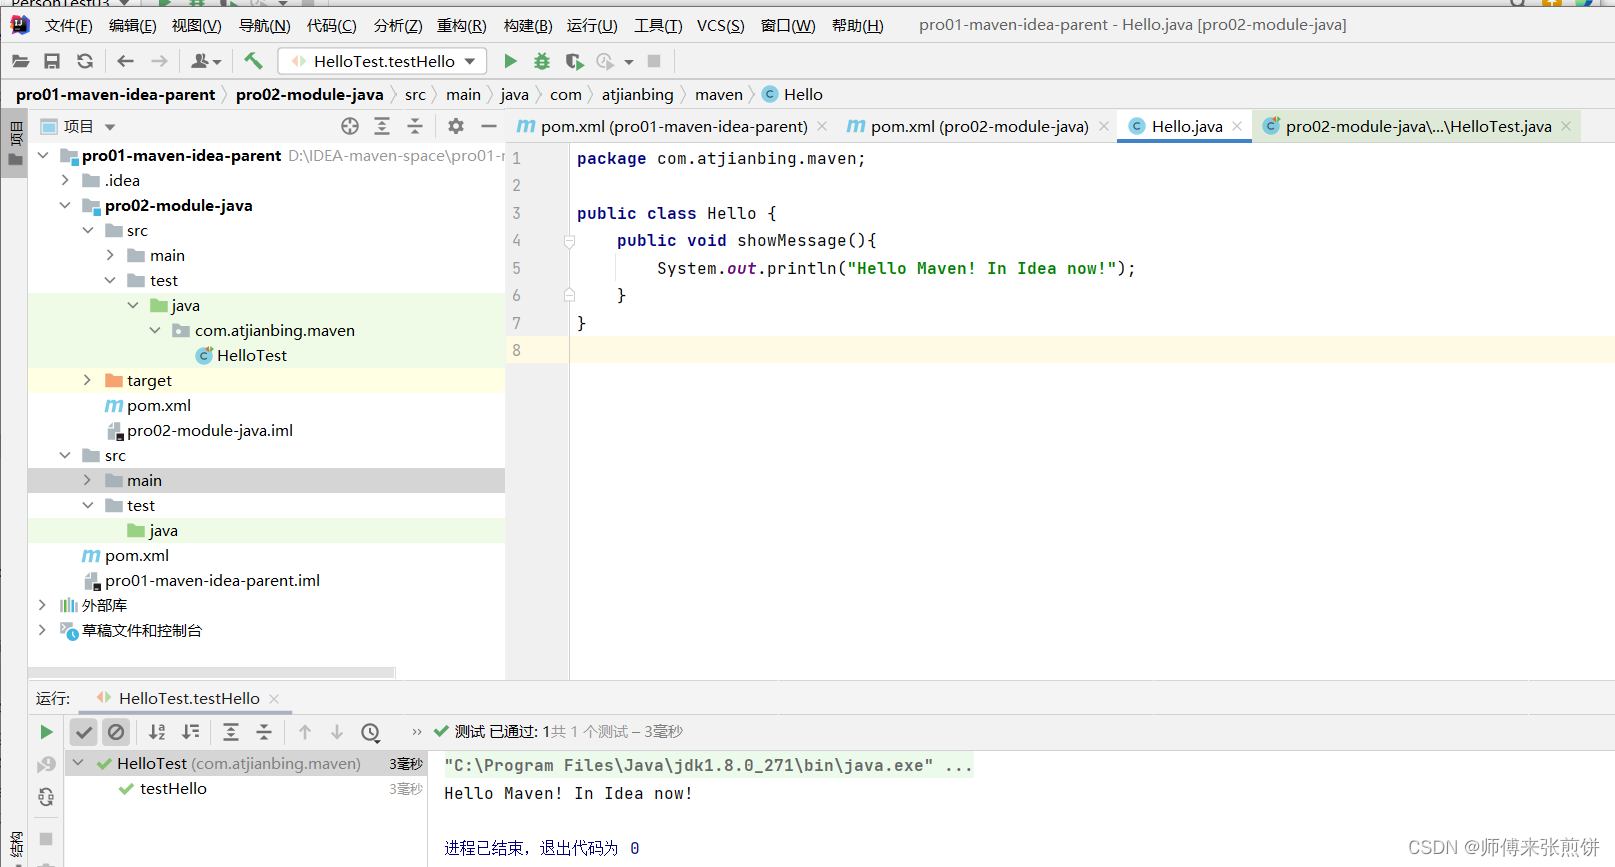Click the project panel horizontal scrollbar

coord(212,672)
